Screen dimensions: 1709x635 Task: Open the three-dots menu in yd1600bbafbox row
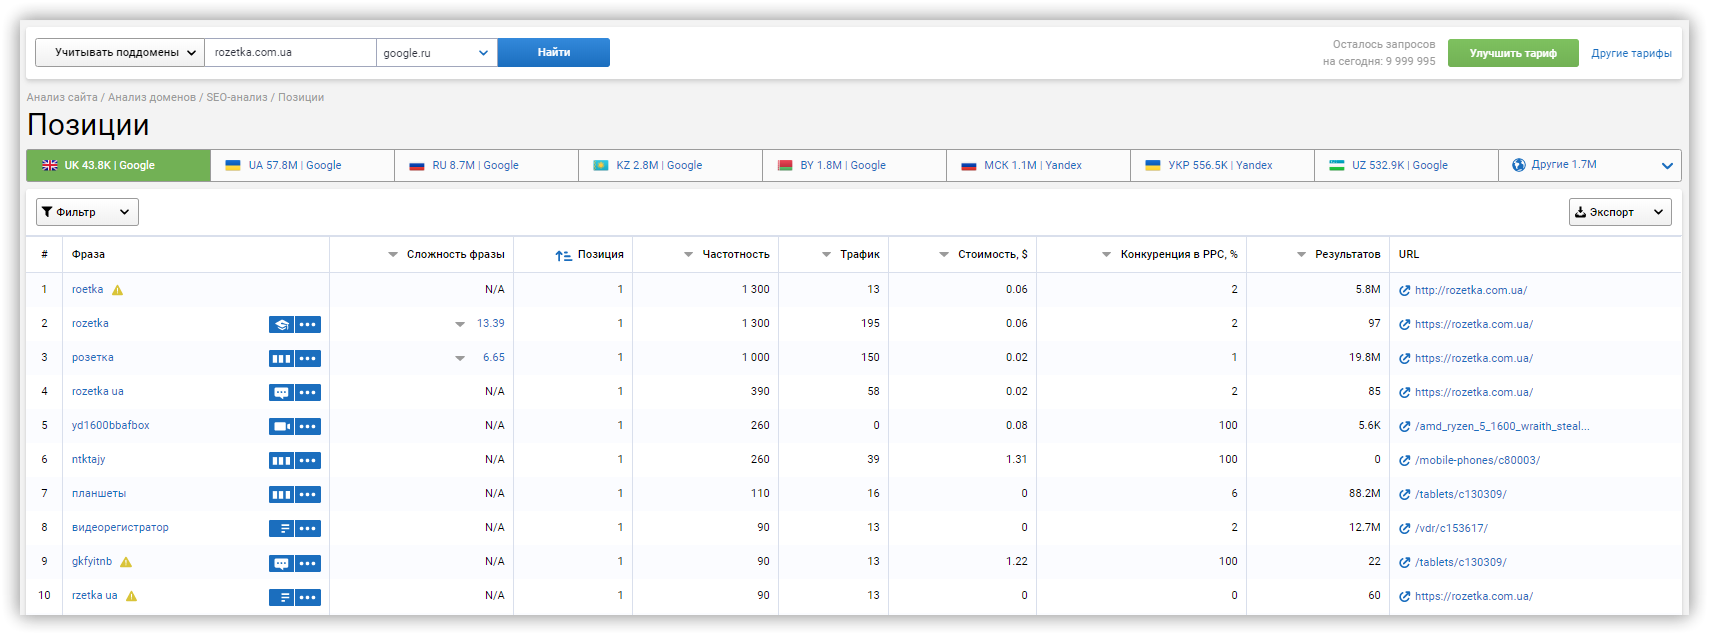click(x=308, y=426)
